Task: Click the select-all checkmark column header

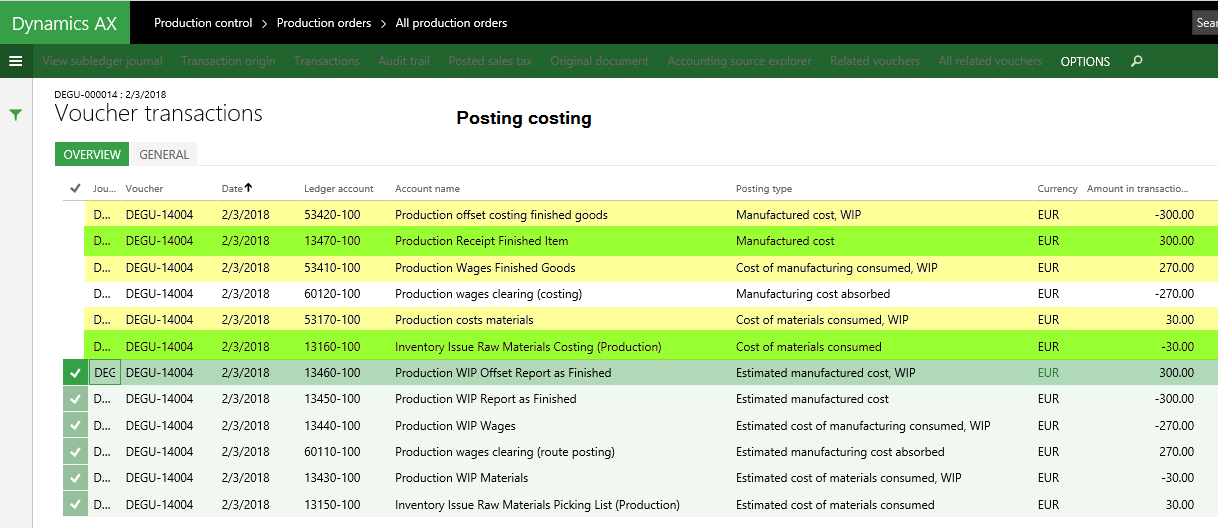Action: (x=75, y=188)
